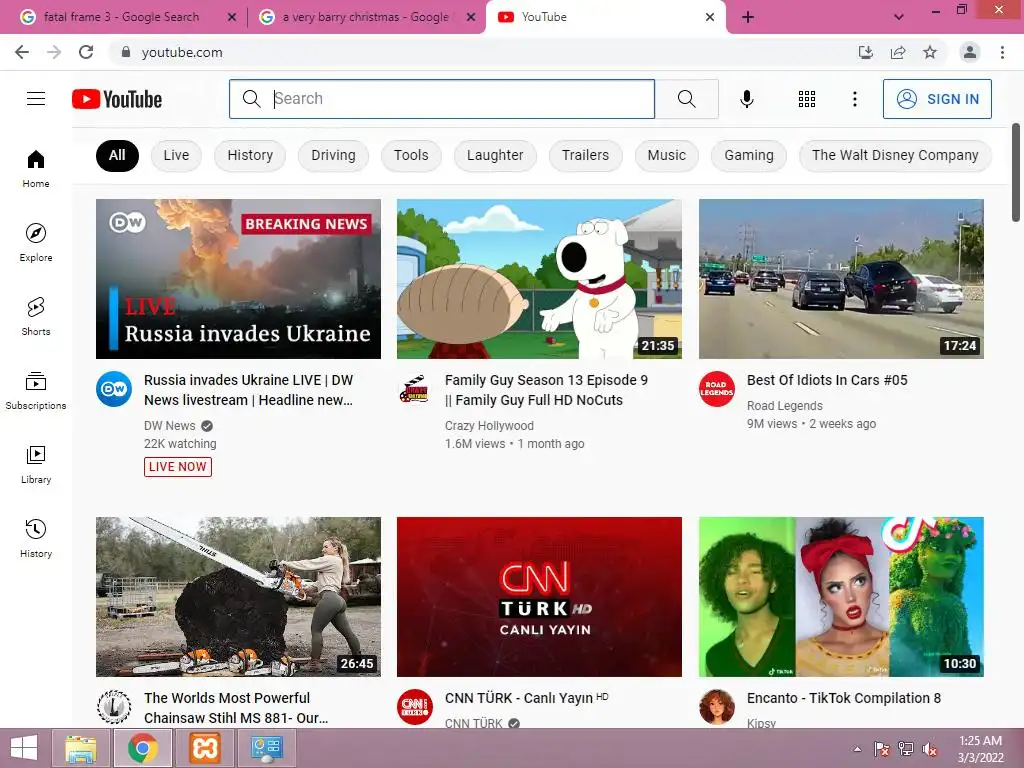This screenshot has width=1024, height=768.
Task: Open Best Of Idiots In Cars #05 title
Action: (x=827, y=380)
